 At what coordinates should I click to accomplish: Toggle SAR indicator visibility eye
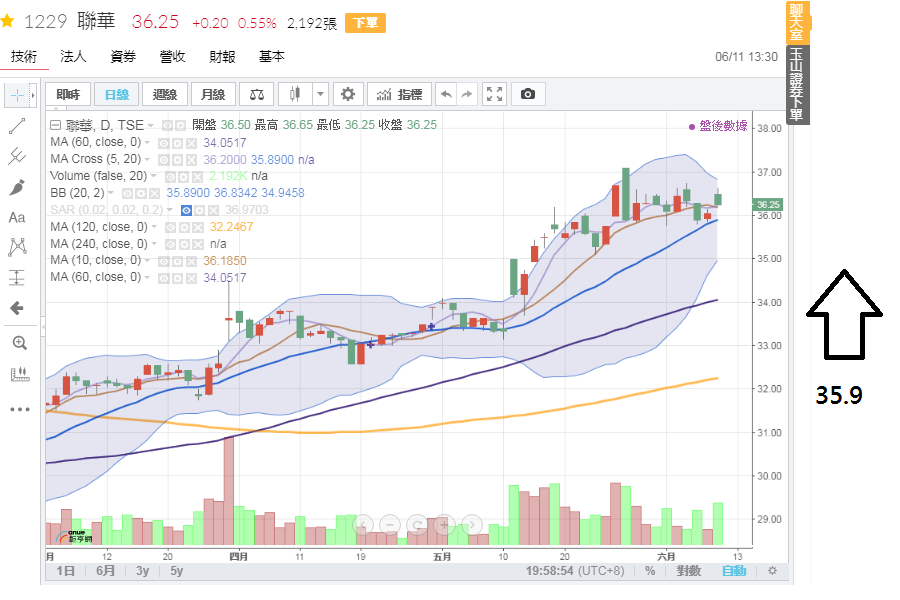(x=186, y=210)
